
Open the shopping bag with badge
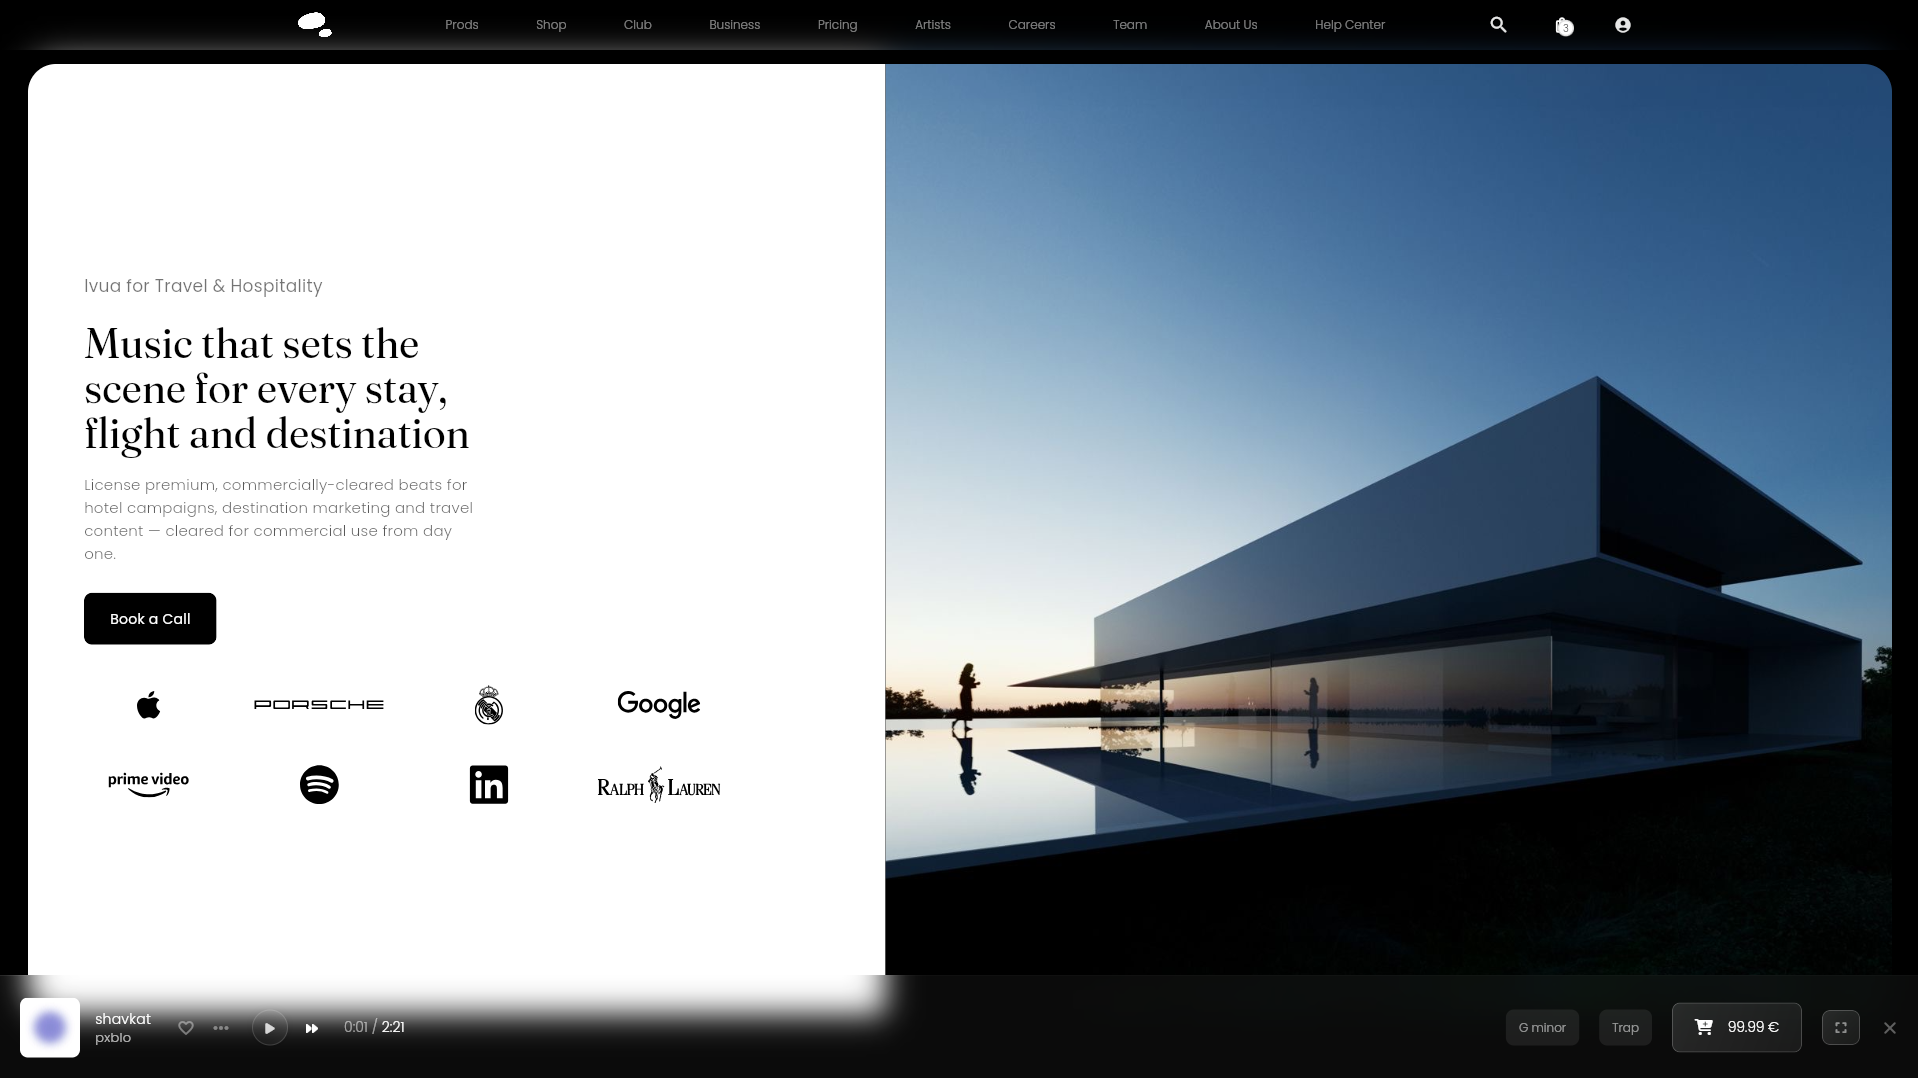[1564, 26]
